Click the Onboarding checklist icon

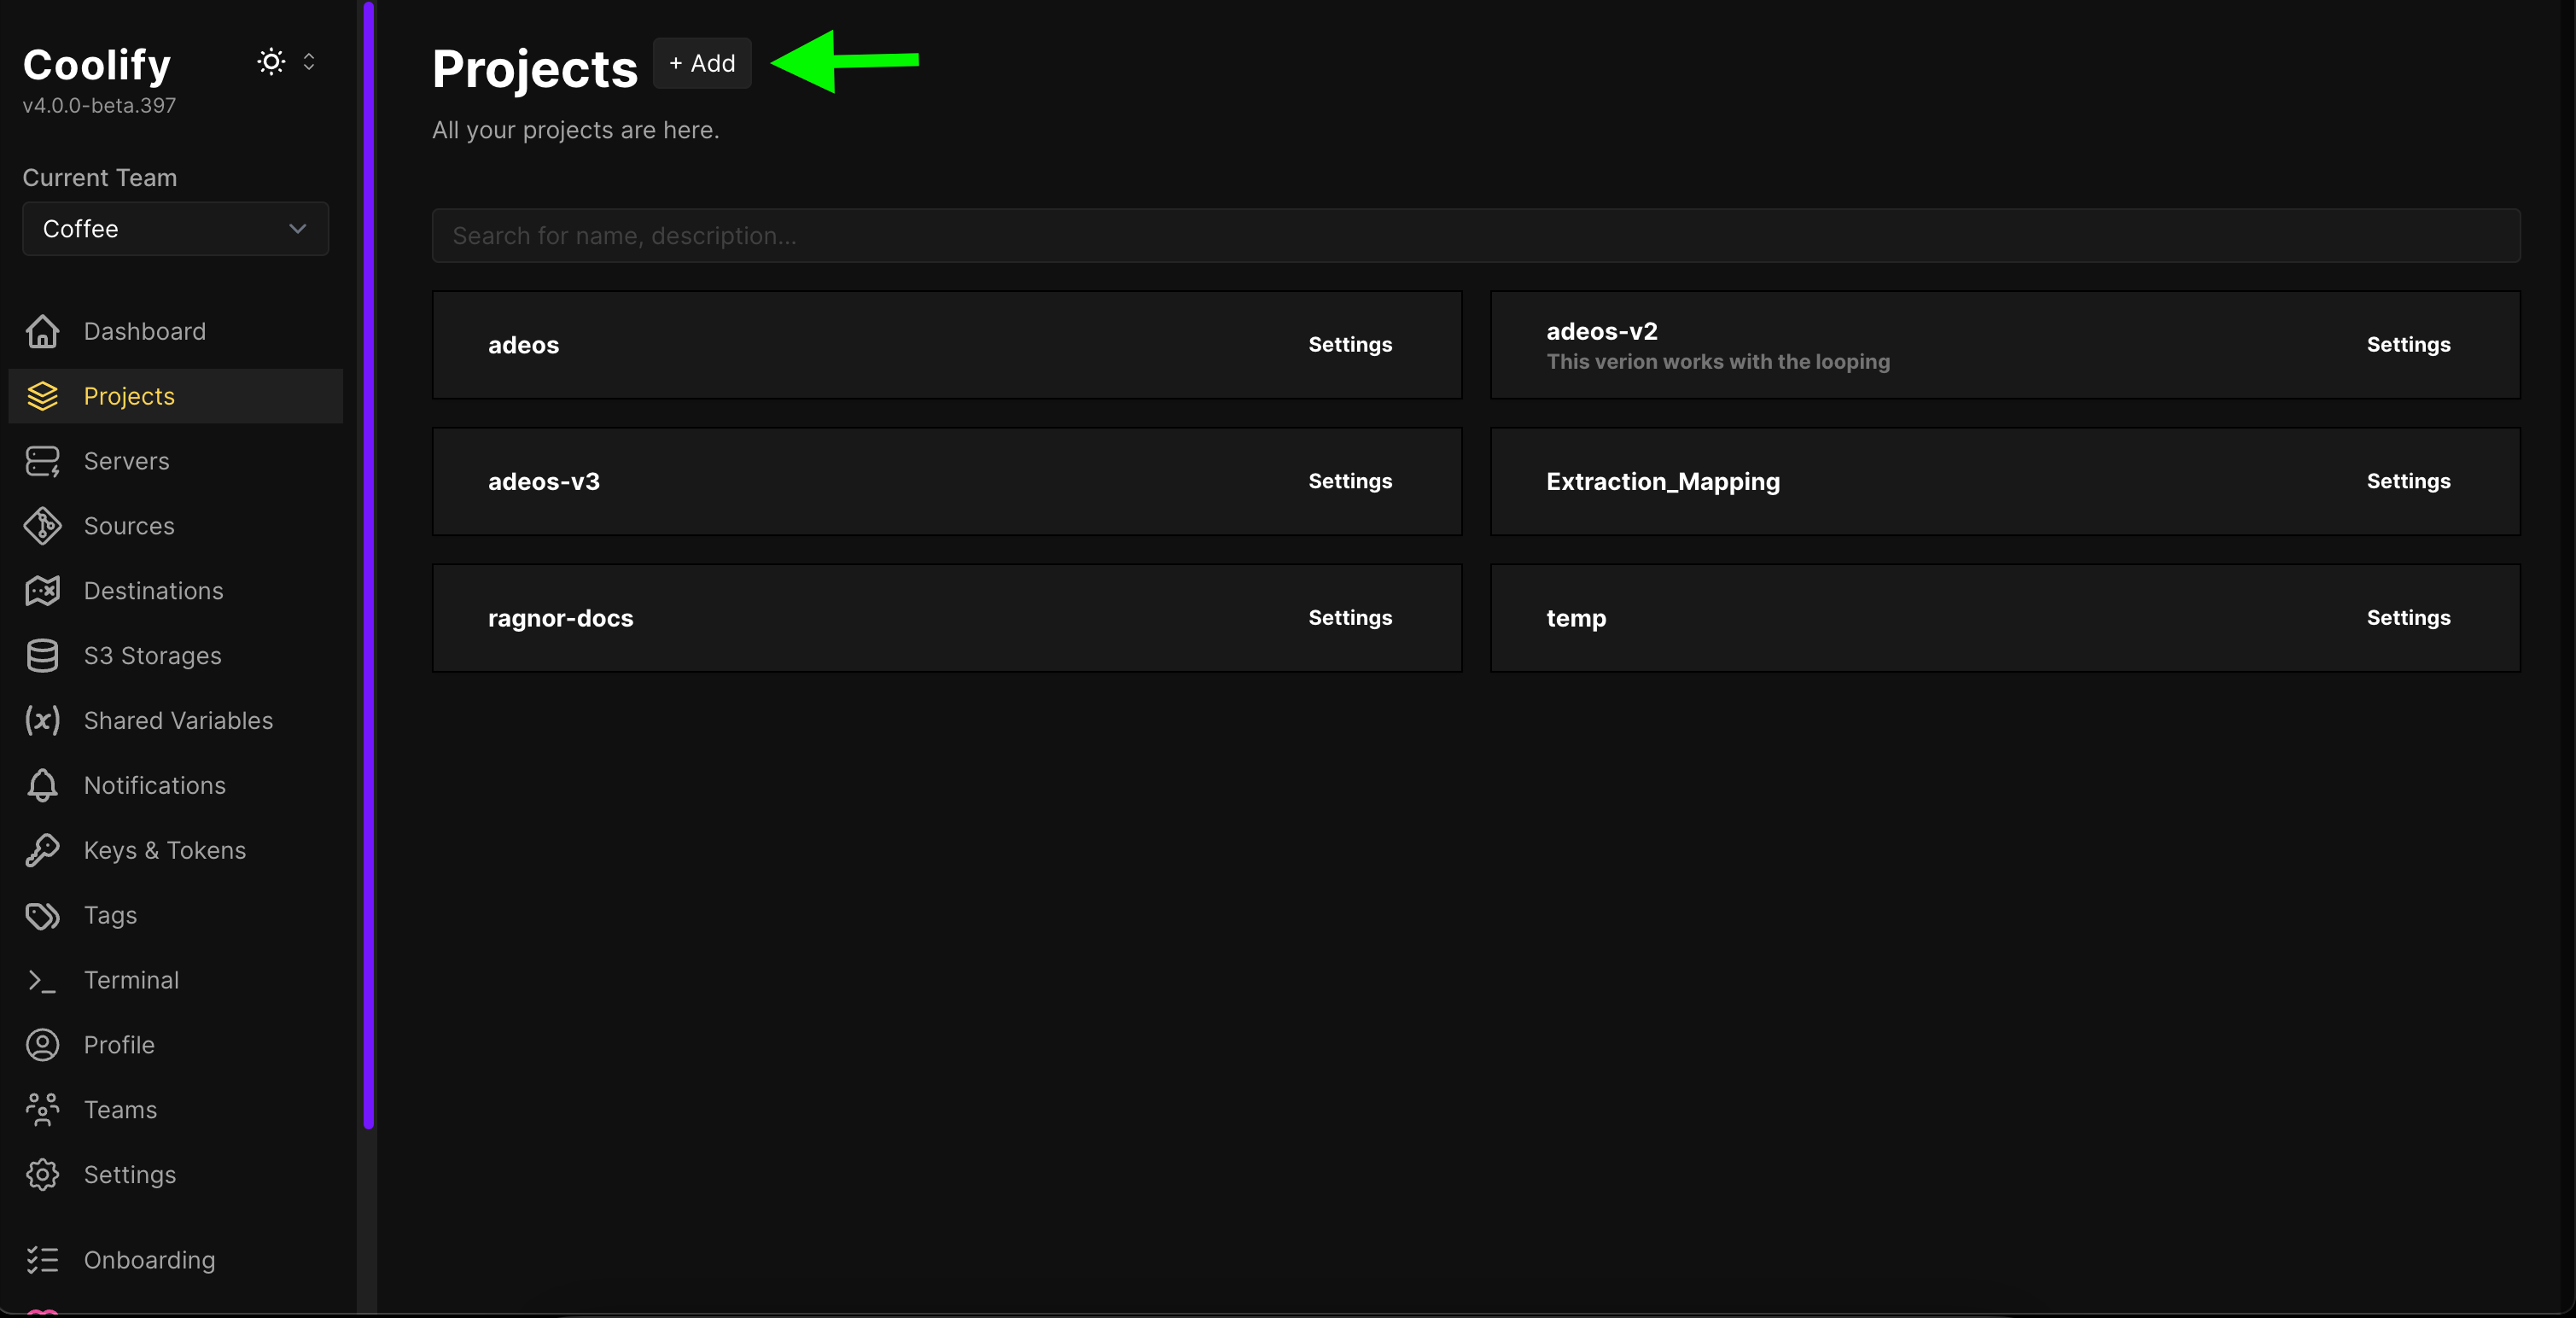pyautogui.click(x=42, y=1260)
